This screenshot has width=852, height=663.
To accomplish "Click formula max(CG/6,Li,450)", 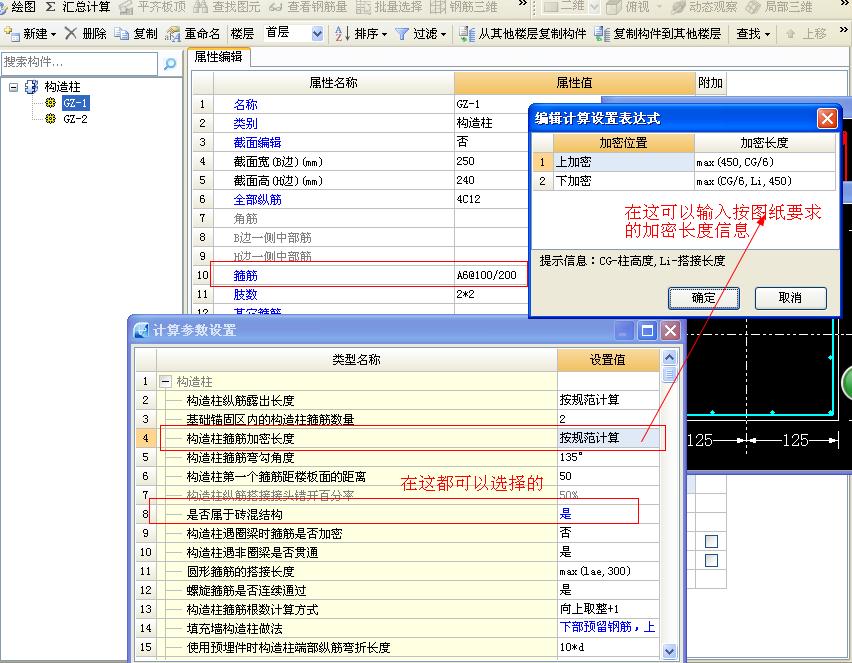I will tap(744, 181).
